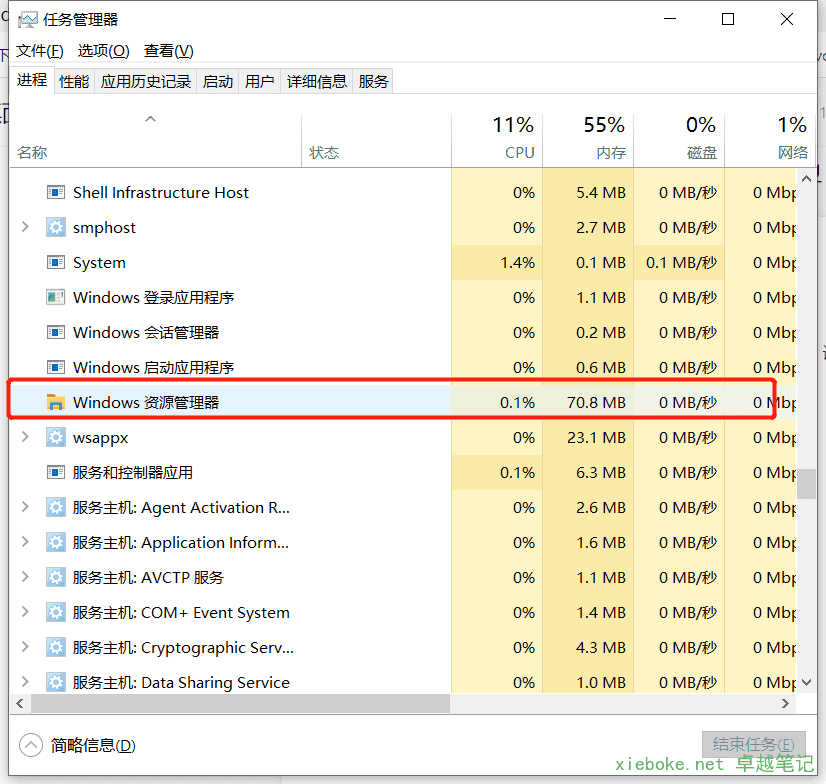
Task: Open the 文件(F) menu
Action: pyautogui.click(x=40, y=51)
